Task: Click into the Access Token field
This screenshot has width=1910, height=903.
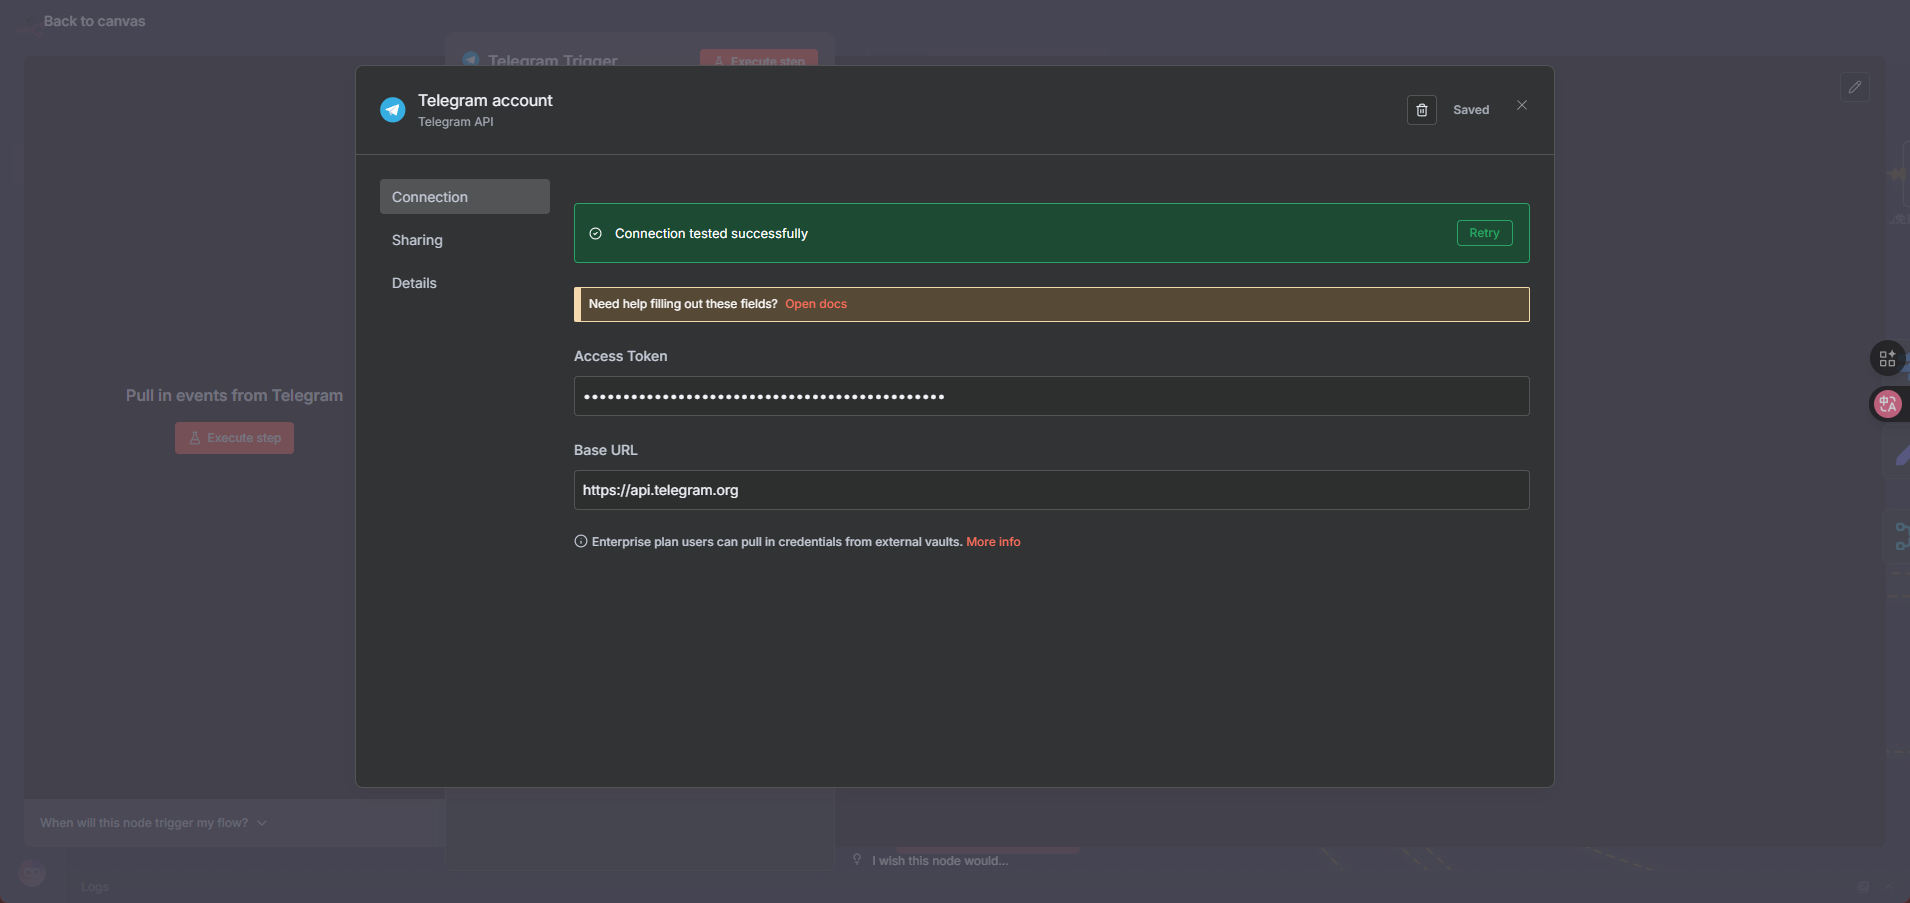Action: coord(1050,396)
